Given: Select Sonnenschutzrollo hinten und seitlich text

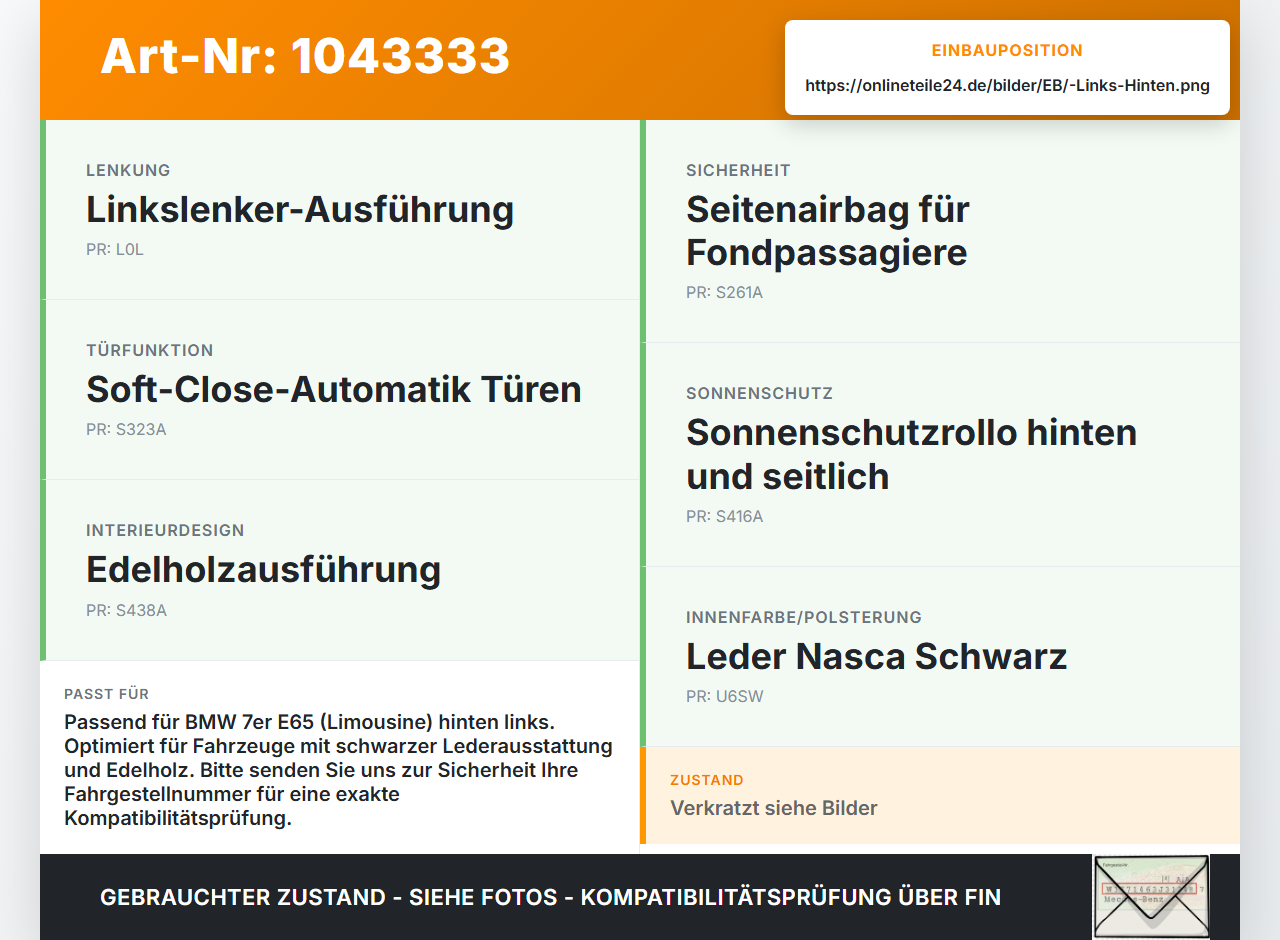Looking at the screenshot, I should [911, 455].
